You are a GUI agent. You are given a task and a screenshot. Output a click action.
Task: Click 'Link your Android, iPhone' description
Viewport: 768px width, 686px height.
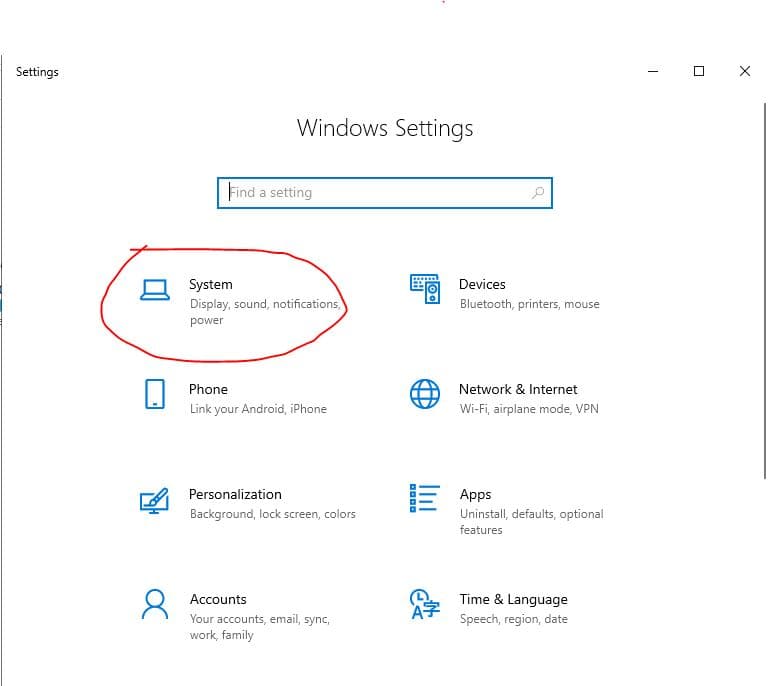coord(258,409)
